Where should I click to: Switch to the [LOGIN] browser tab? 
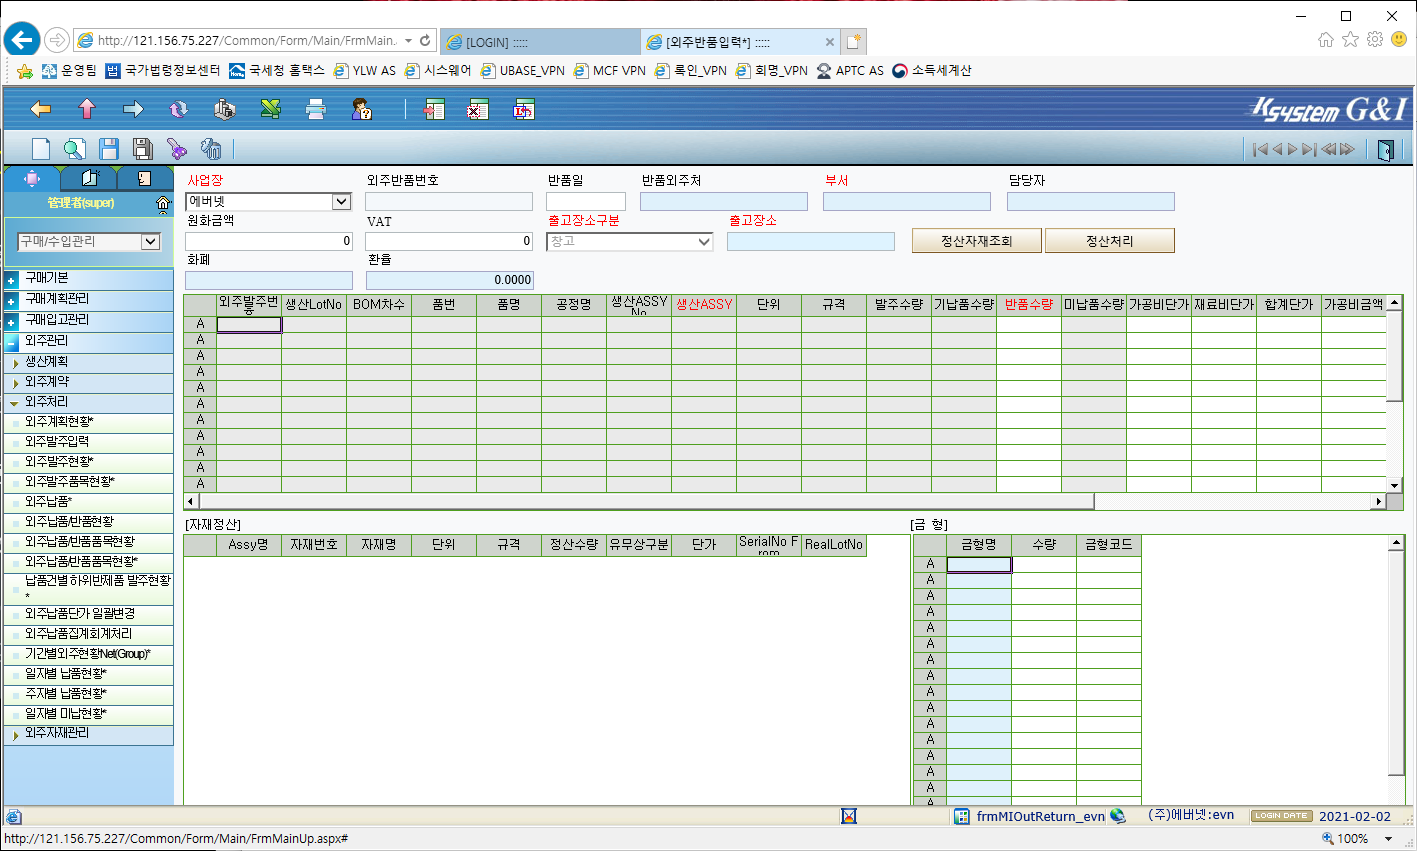click(x=539, y=42)
